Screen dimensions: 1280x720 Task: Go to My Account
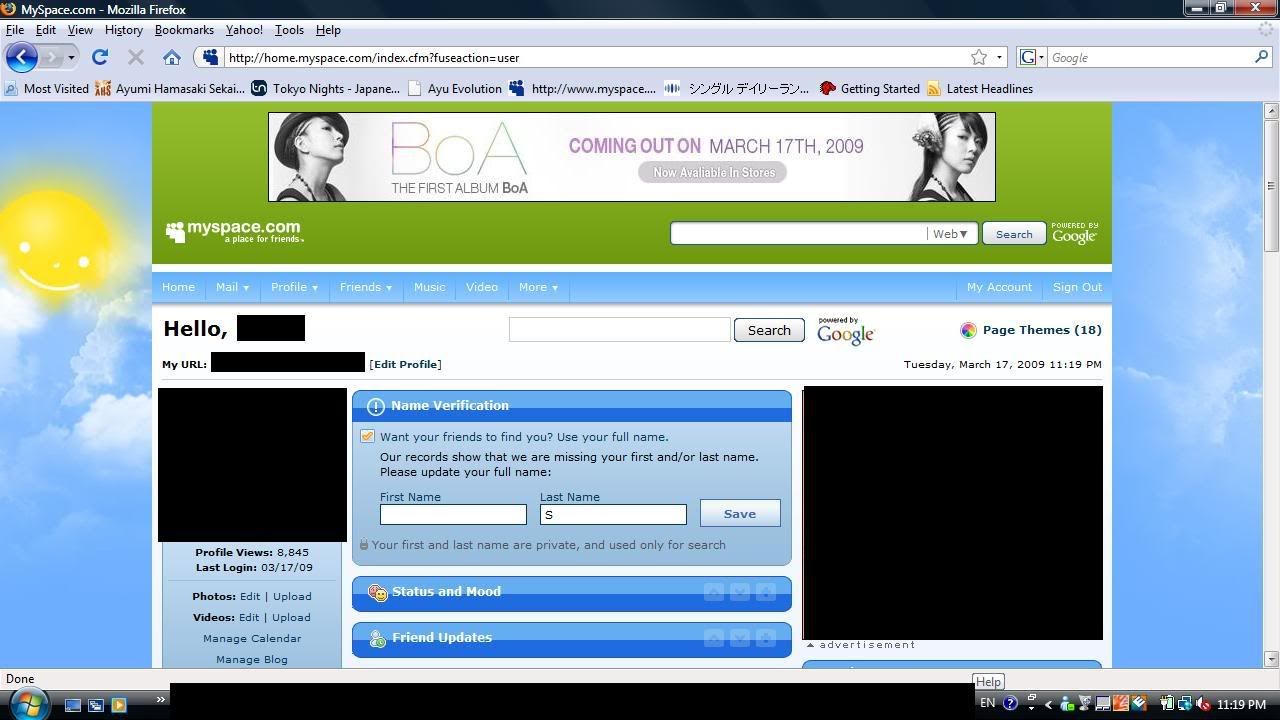click(x=999, y=287)
